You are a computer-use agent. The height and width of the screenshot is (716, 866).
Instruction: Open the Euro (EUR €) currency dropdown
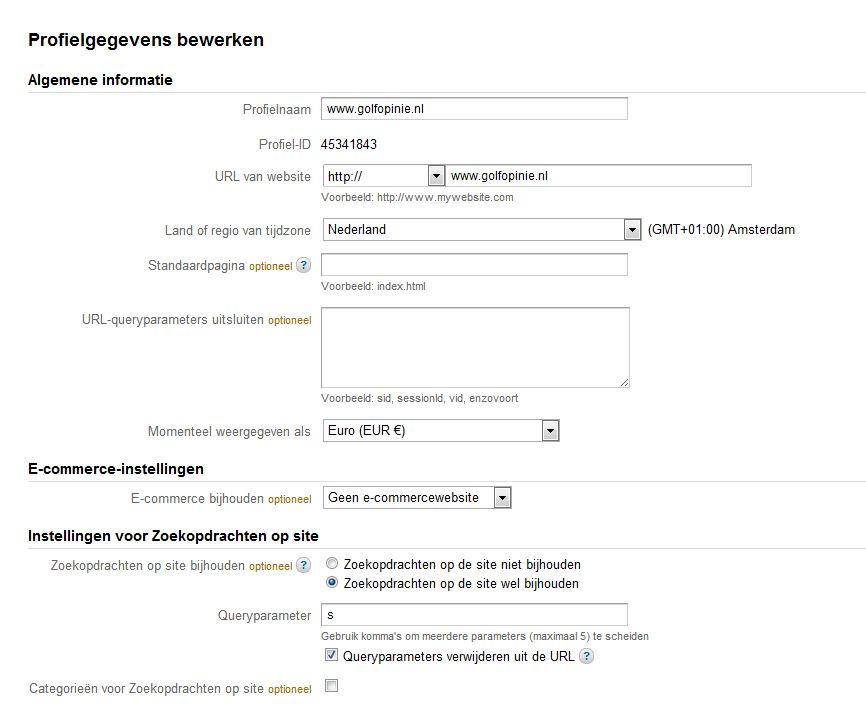(441, 430)
